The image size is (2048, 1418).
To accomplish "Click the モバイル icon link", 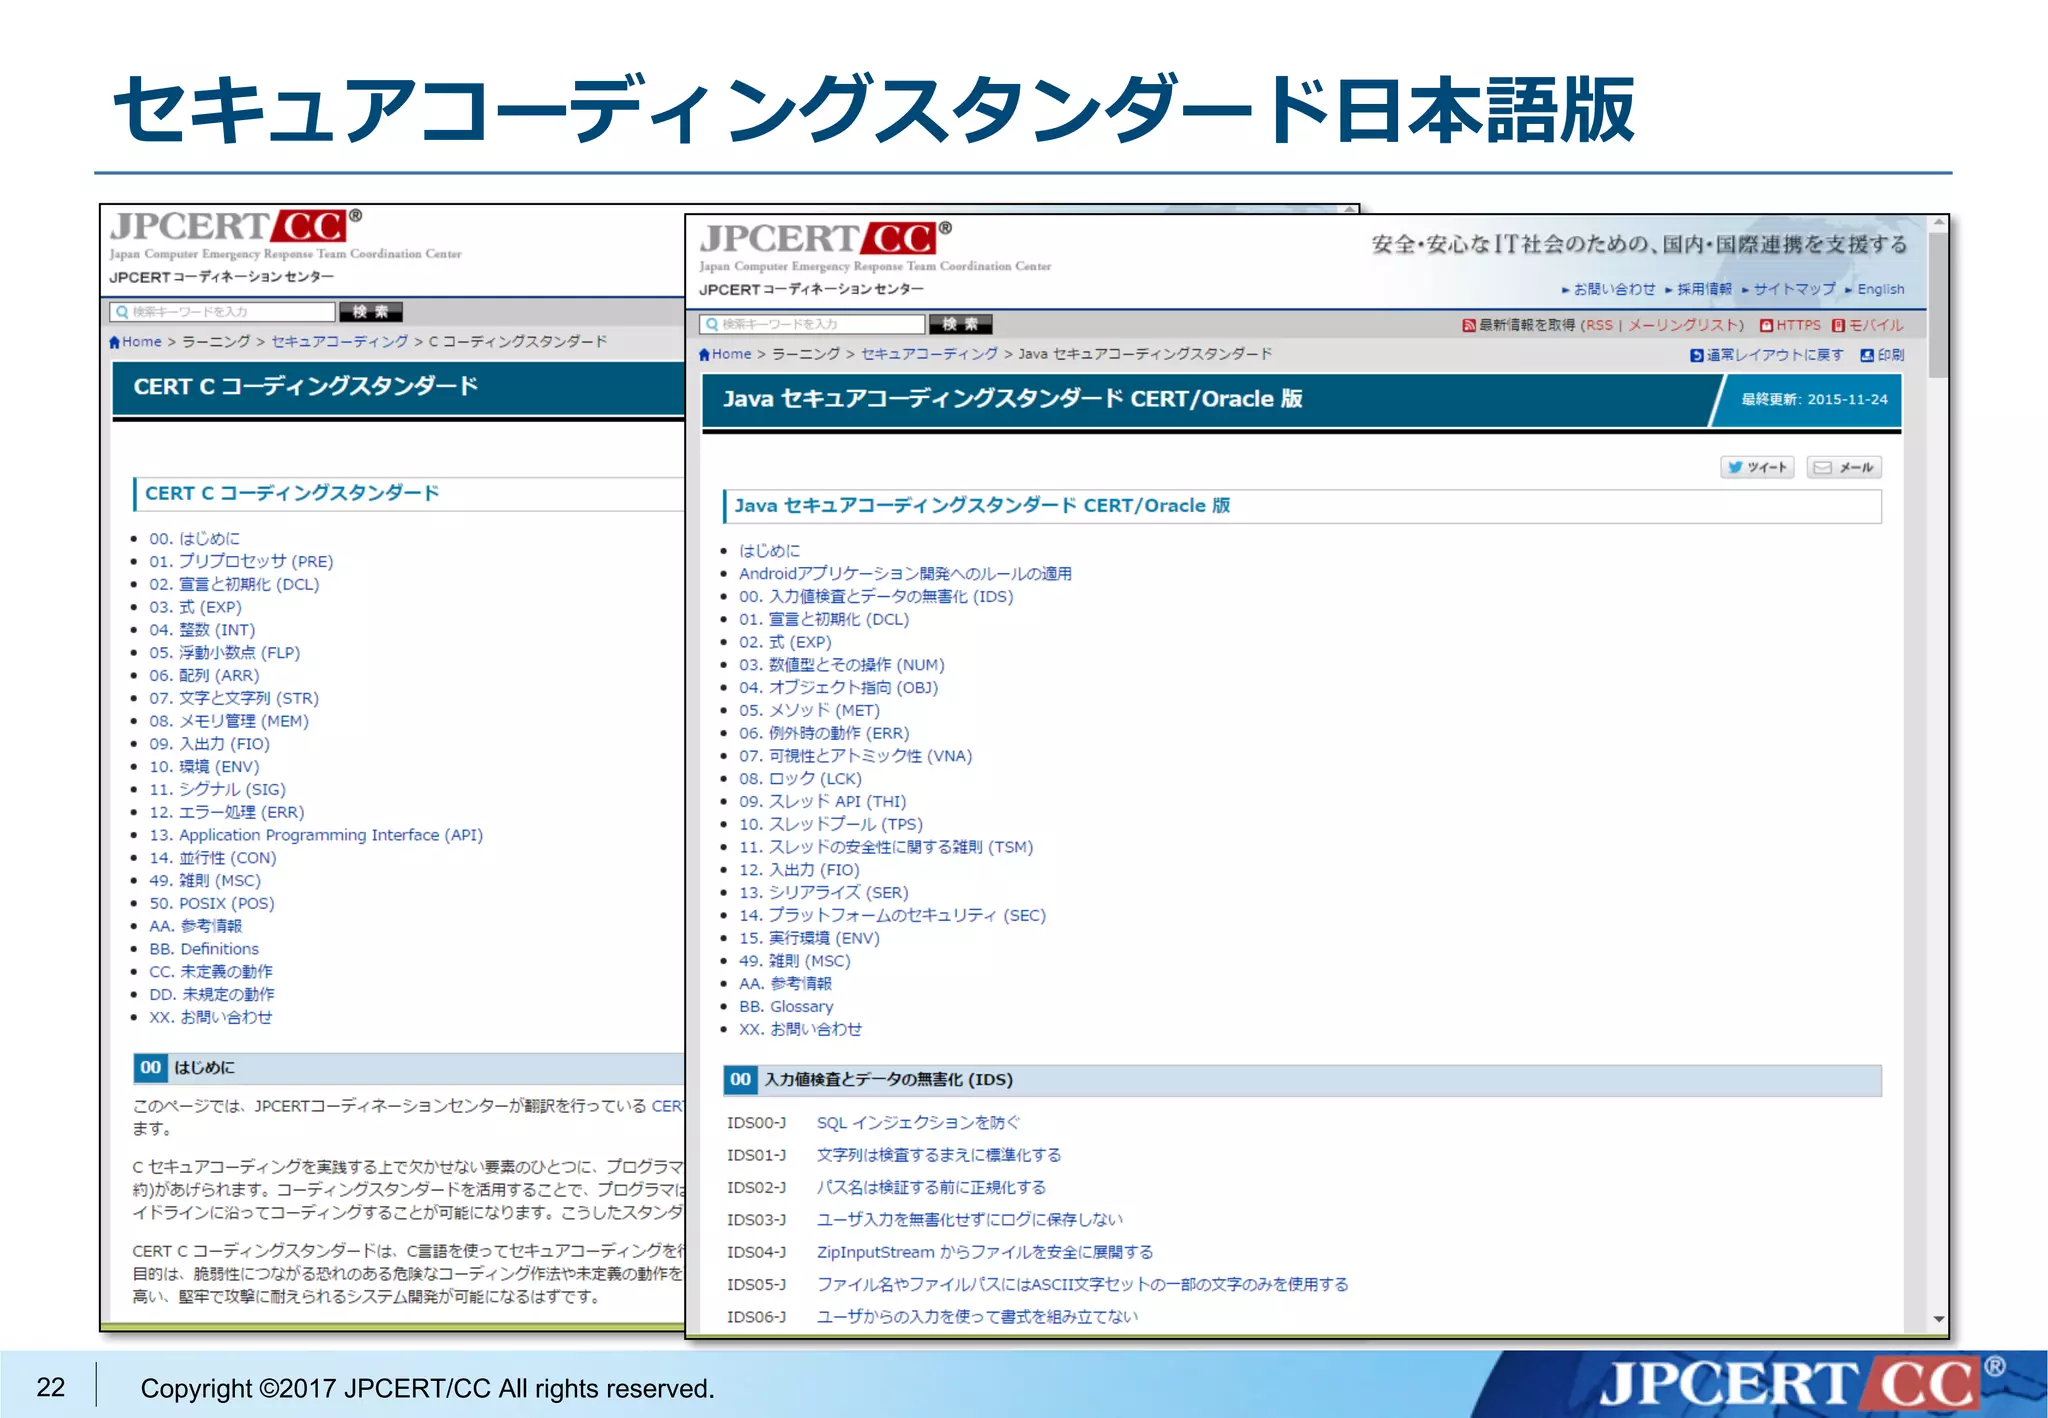I will [1838, 325].
